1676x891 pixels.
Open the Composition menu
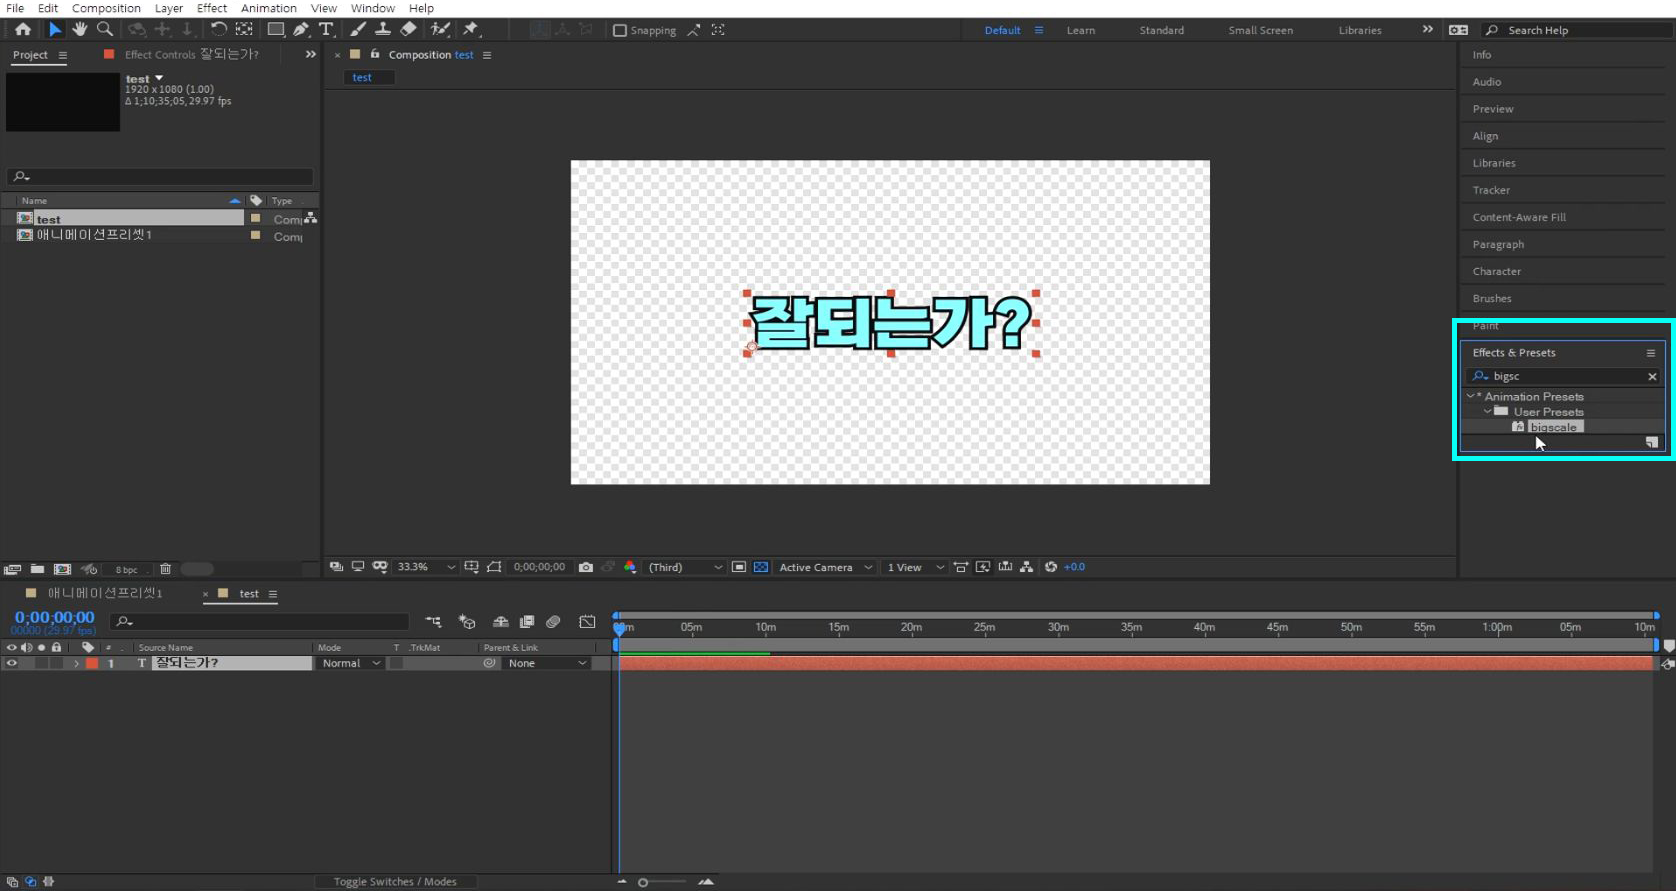pyautogui.click(x=106, y=8)
